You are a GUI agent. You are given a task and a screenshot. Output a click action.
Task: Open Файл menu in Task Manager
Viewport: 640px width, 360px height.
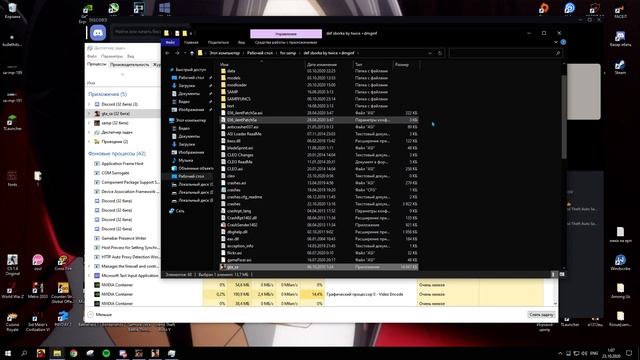(x=92, y=56)
